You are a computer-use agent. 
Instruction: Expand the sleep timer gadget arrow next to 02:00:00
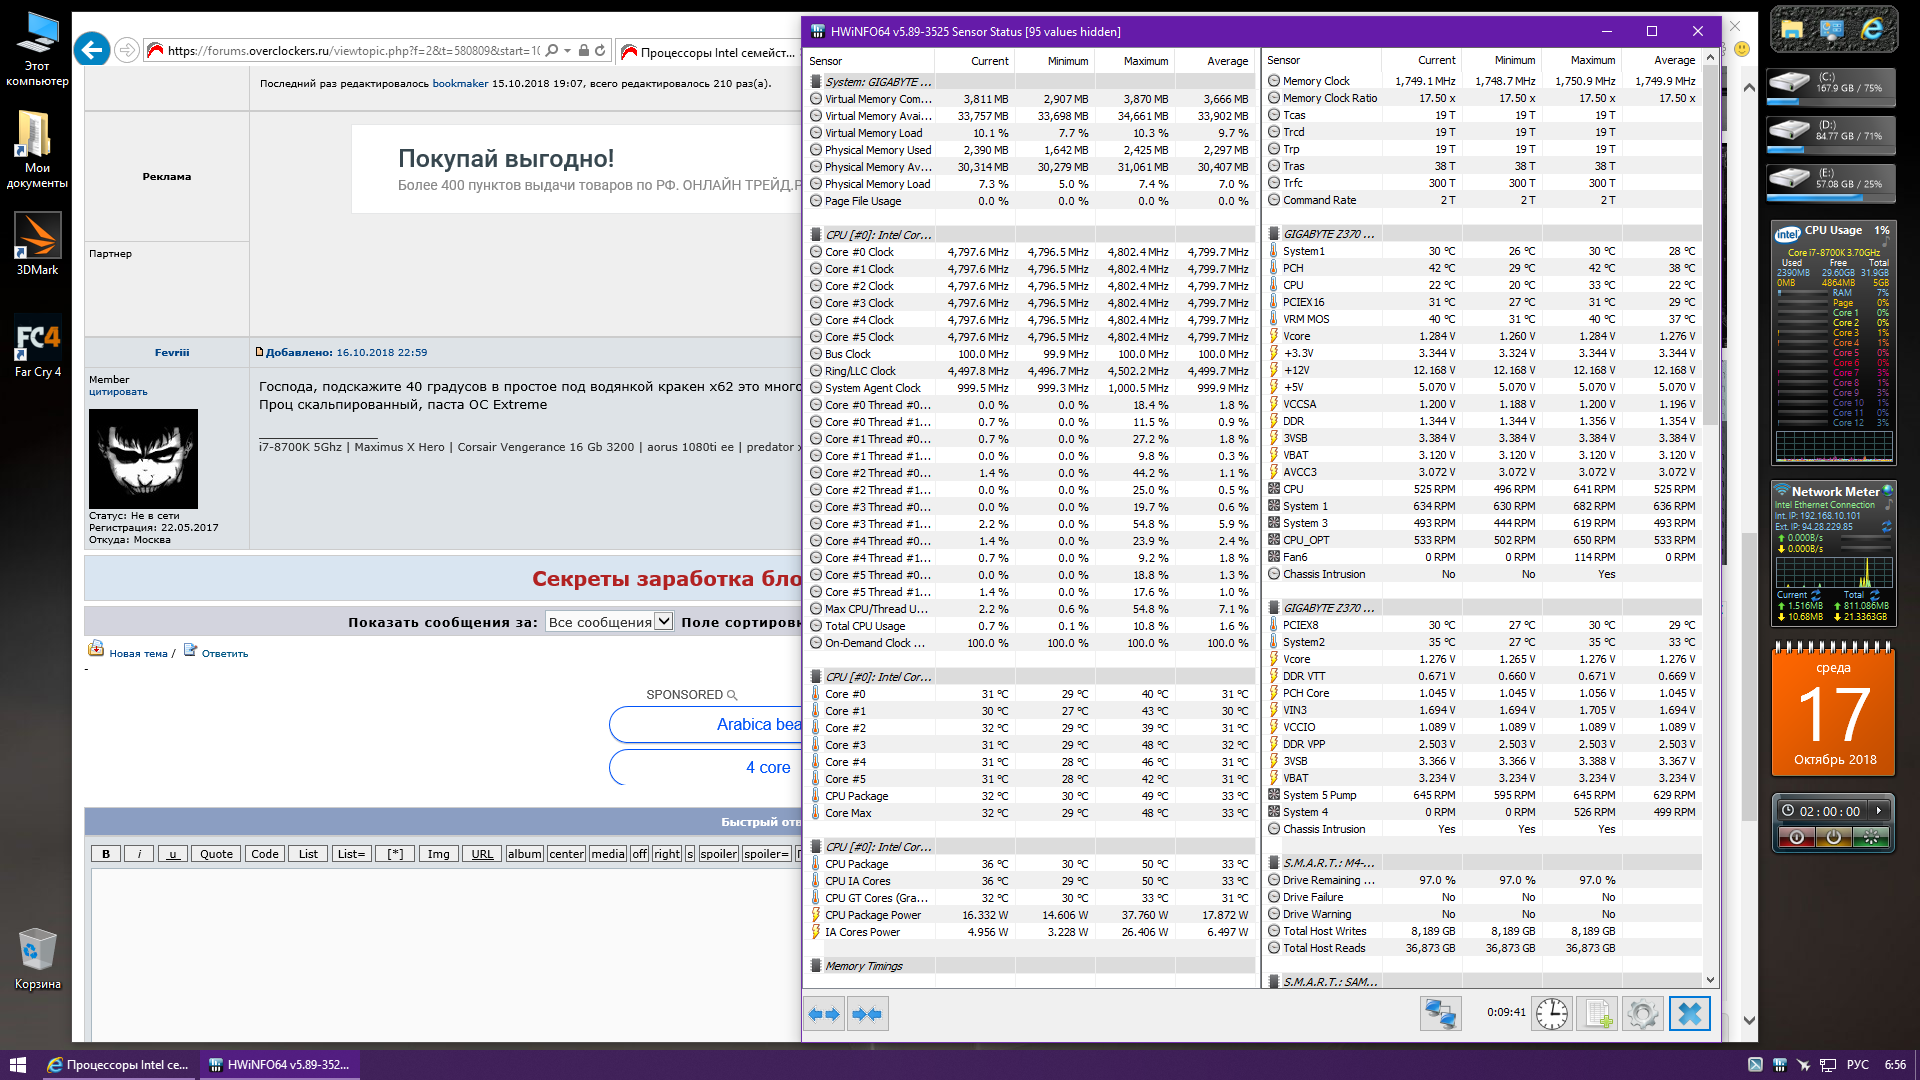1879,811
